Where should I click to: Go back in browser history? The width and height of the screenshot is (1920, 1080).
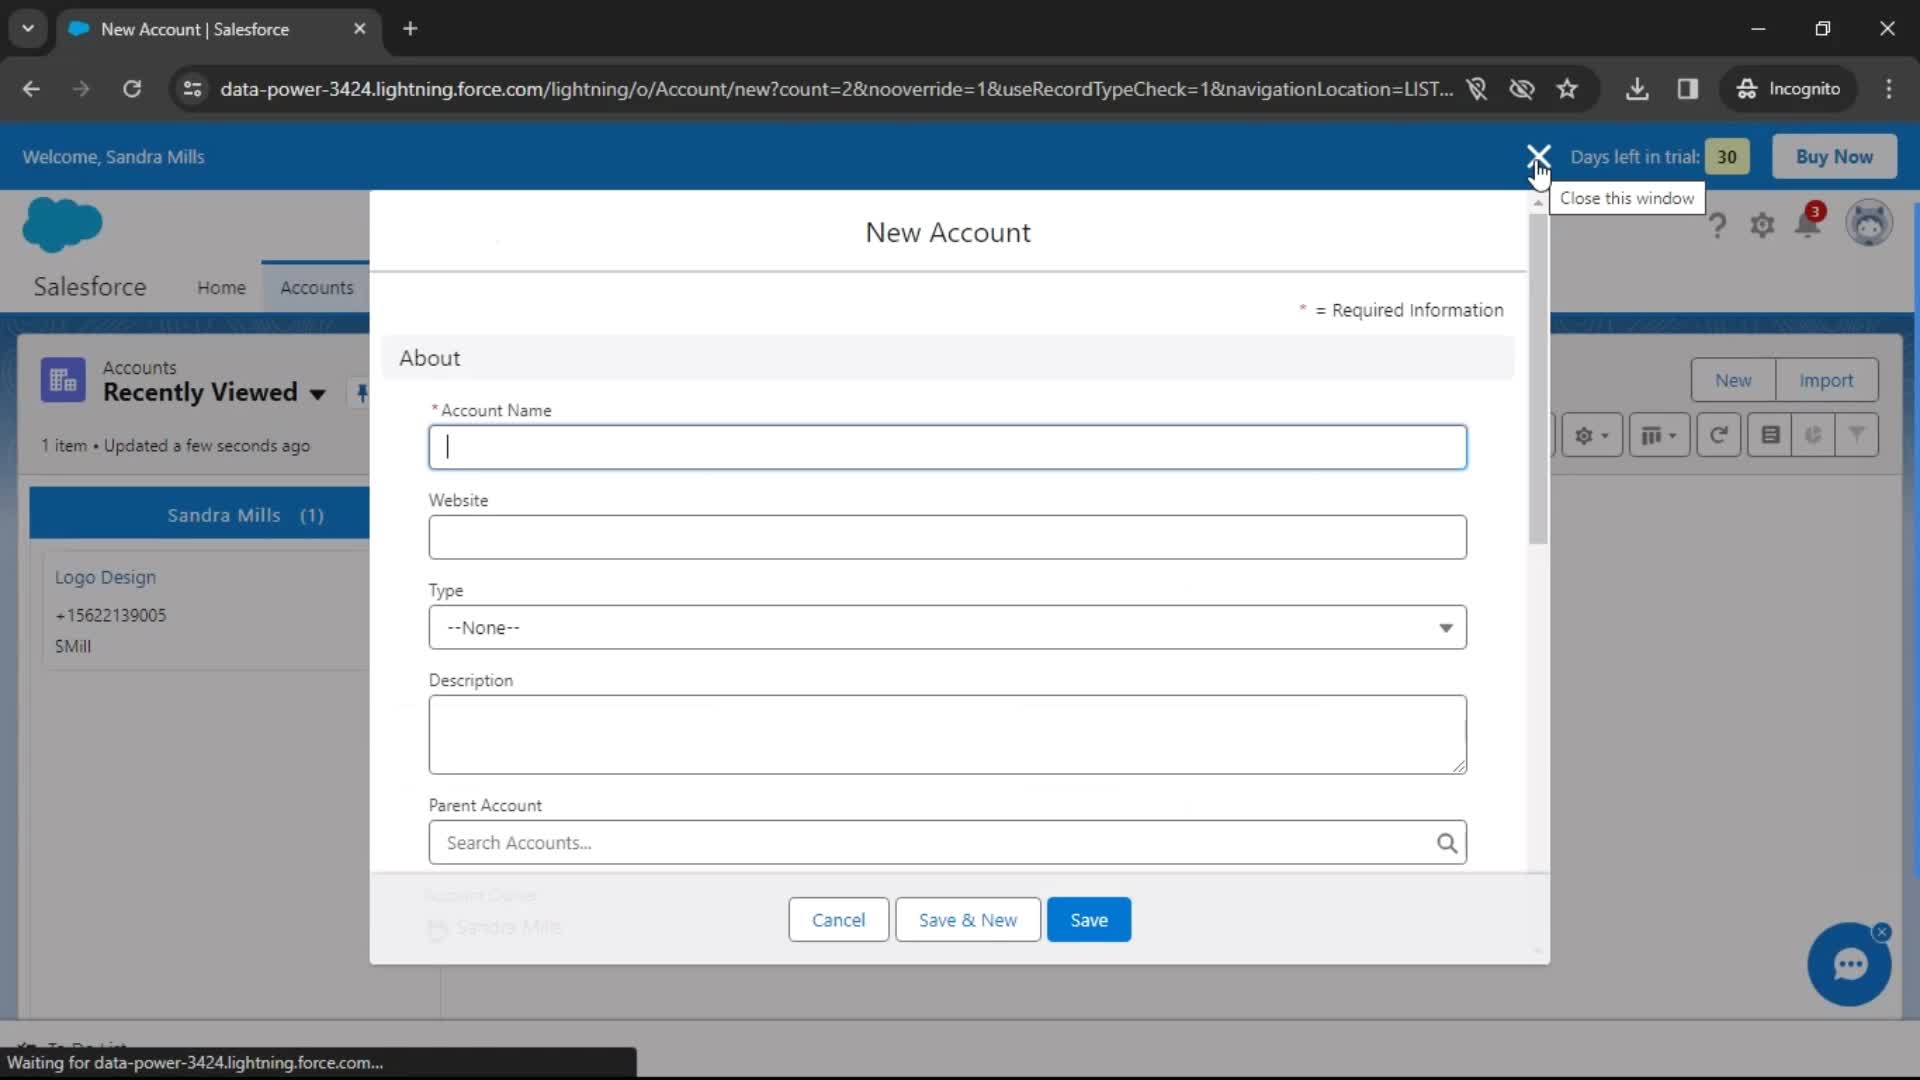click(x=31, y=89)
